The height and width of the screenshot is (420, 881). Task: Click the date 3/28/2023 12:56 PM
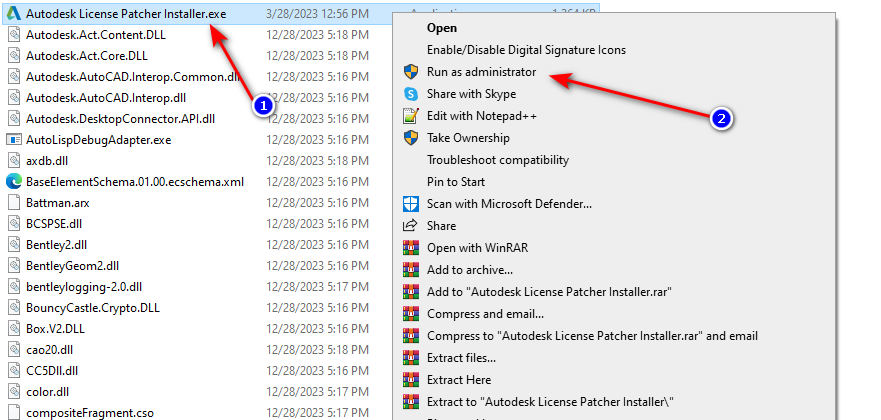[x=317, y=13]
